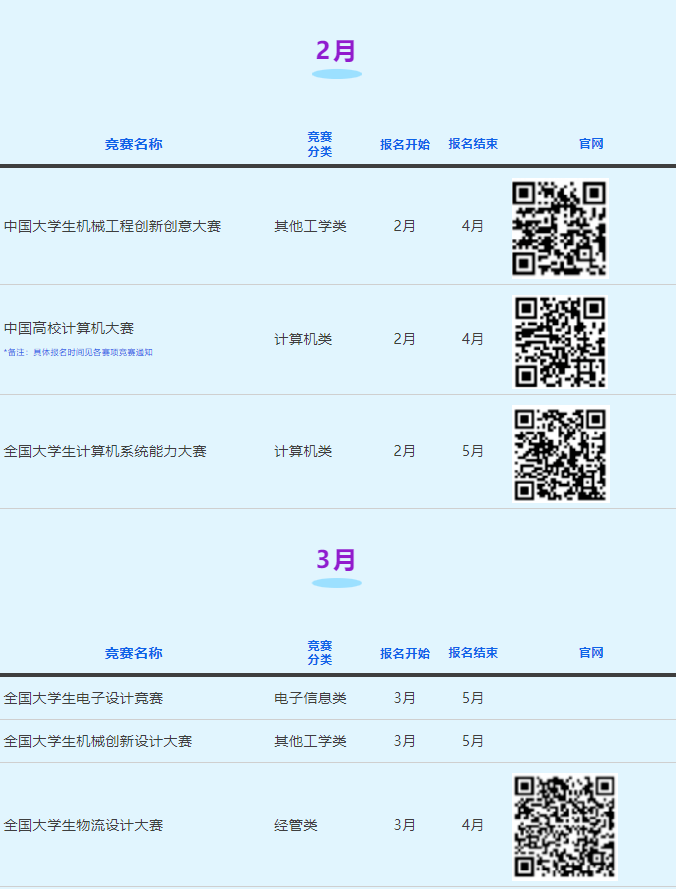The image size is (677, 889).
Task: Open QR code for 全国大学生计算机系统能力大赛
Action: pyautogui.click(x=559, y=453)
